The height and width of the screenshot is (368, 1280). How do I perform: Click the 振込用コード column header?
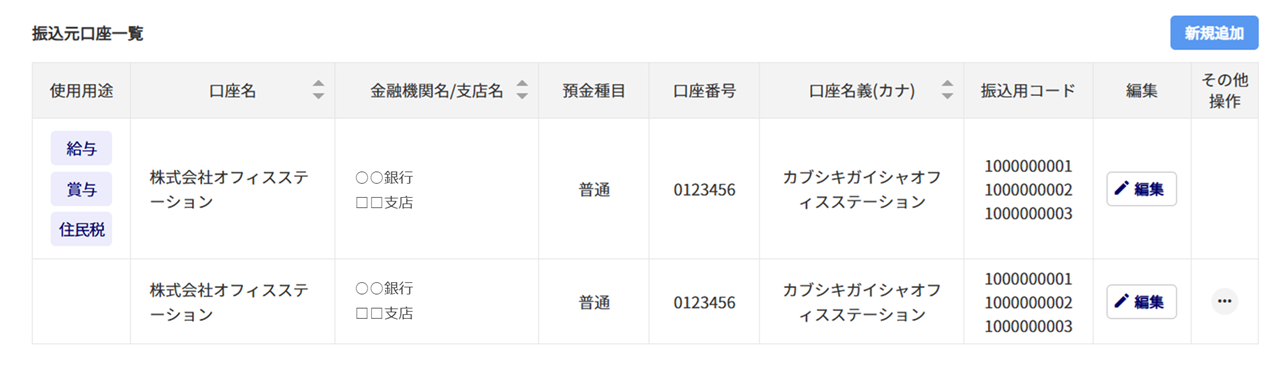(1028, 91)
